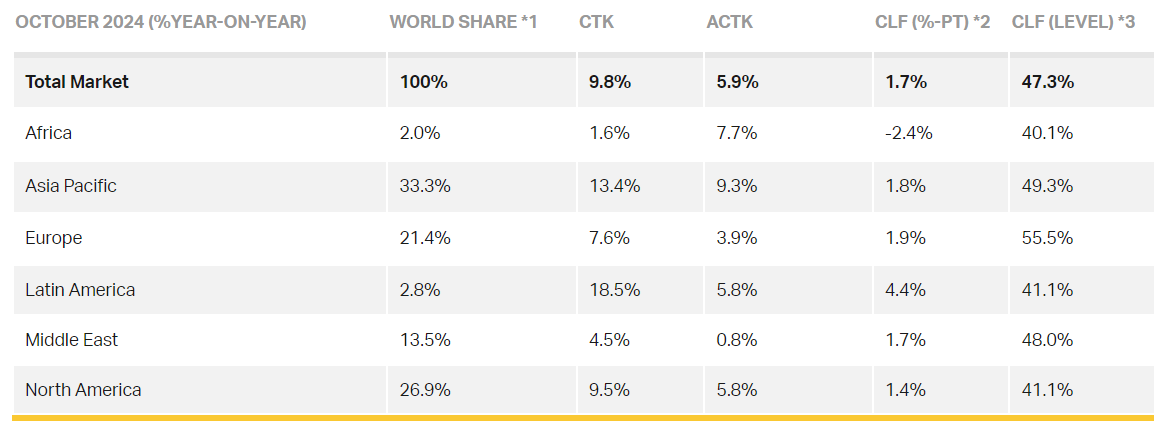The image size is (1154, 427).
Task: Click the OCTOBER 2024 header label
Action: 161,21
